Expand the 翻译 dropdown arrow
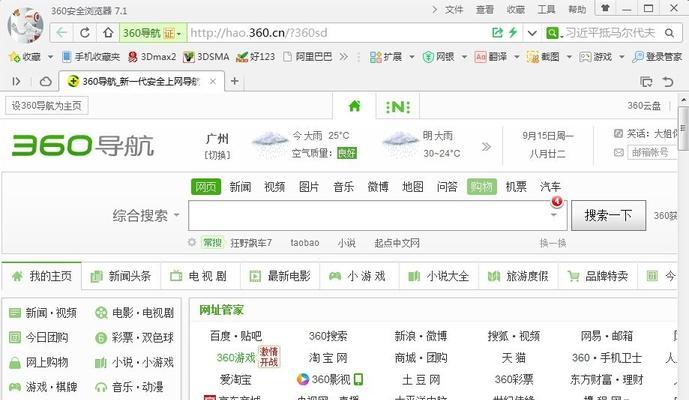The height and width of the screenshot is (400, 689). (517, 57)
